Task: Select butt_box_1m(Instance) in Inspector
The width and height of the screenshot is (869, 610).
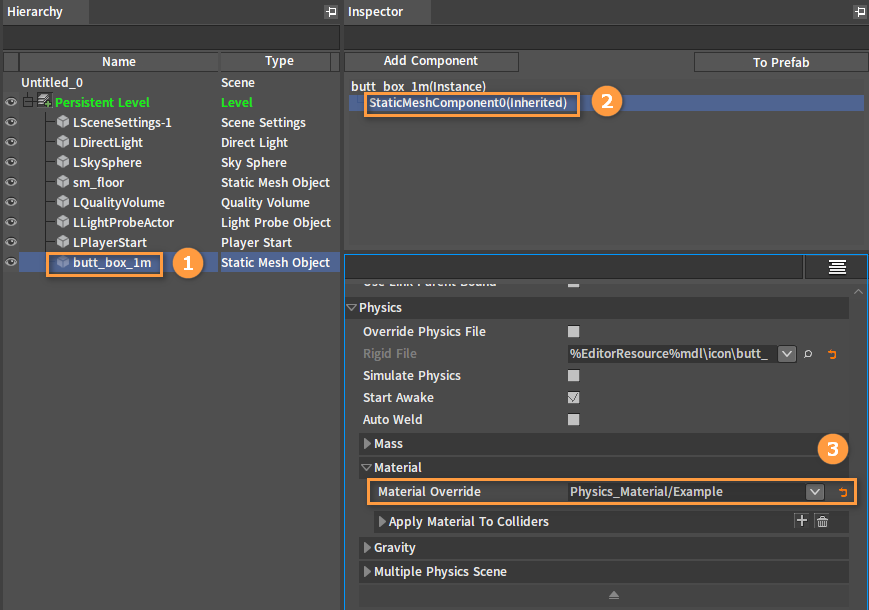Action: [418, 86]
